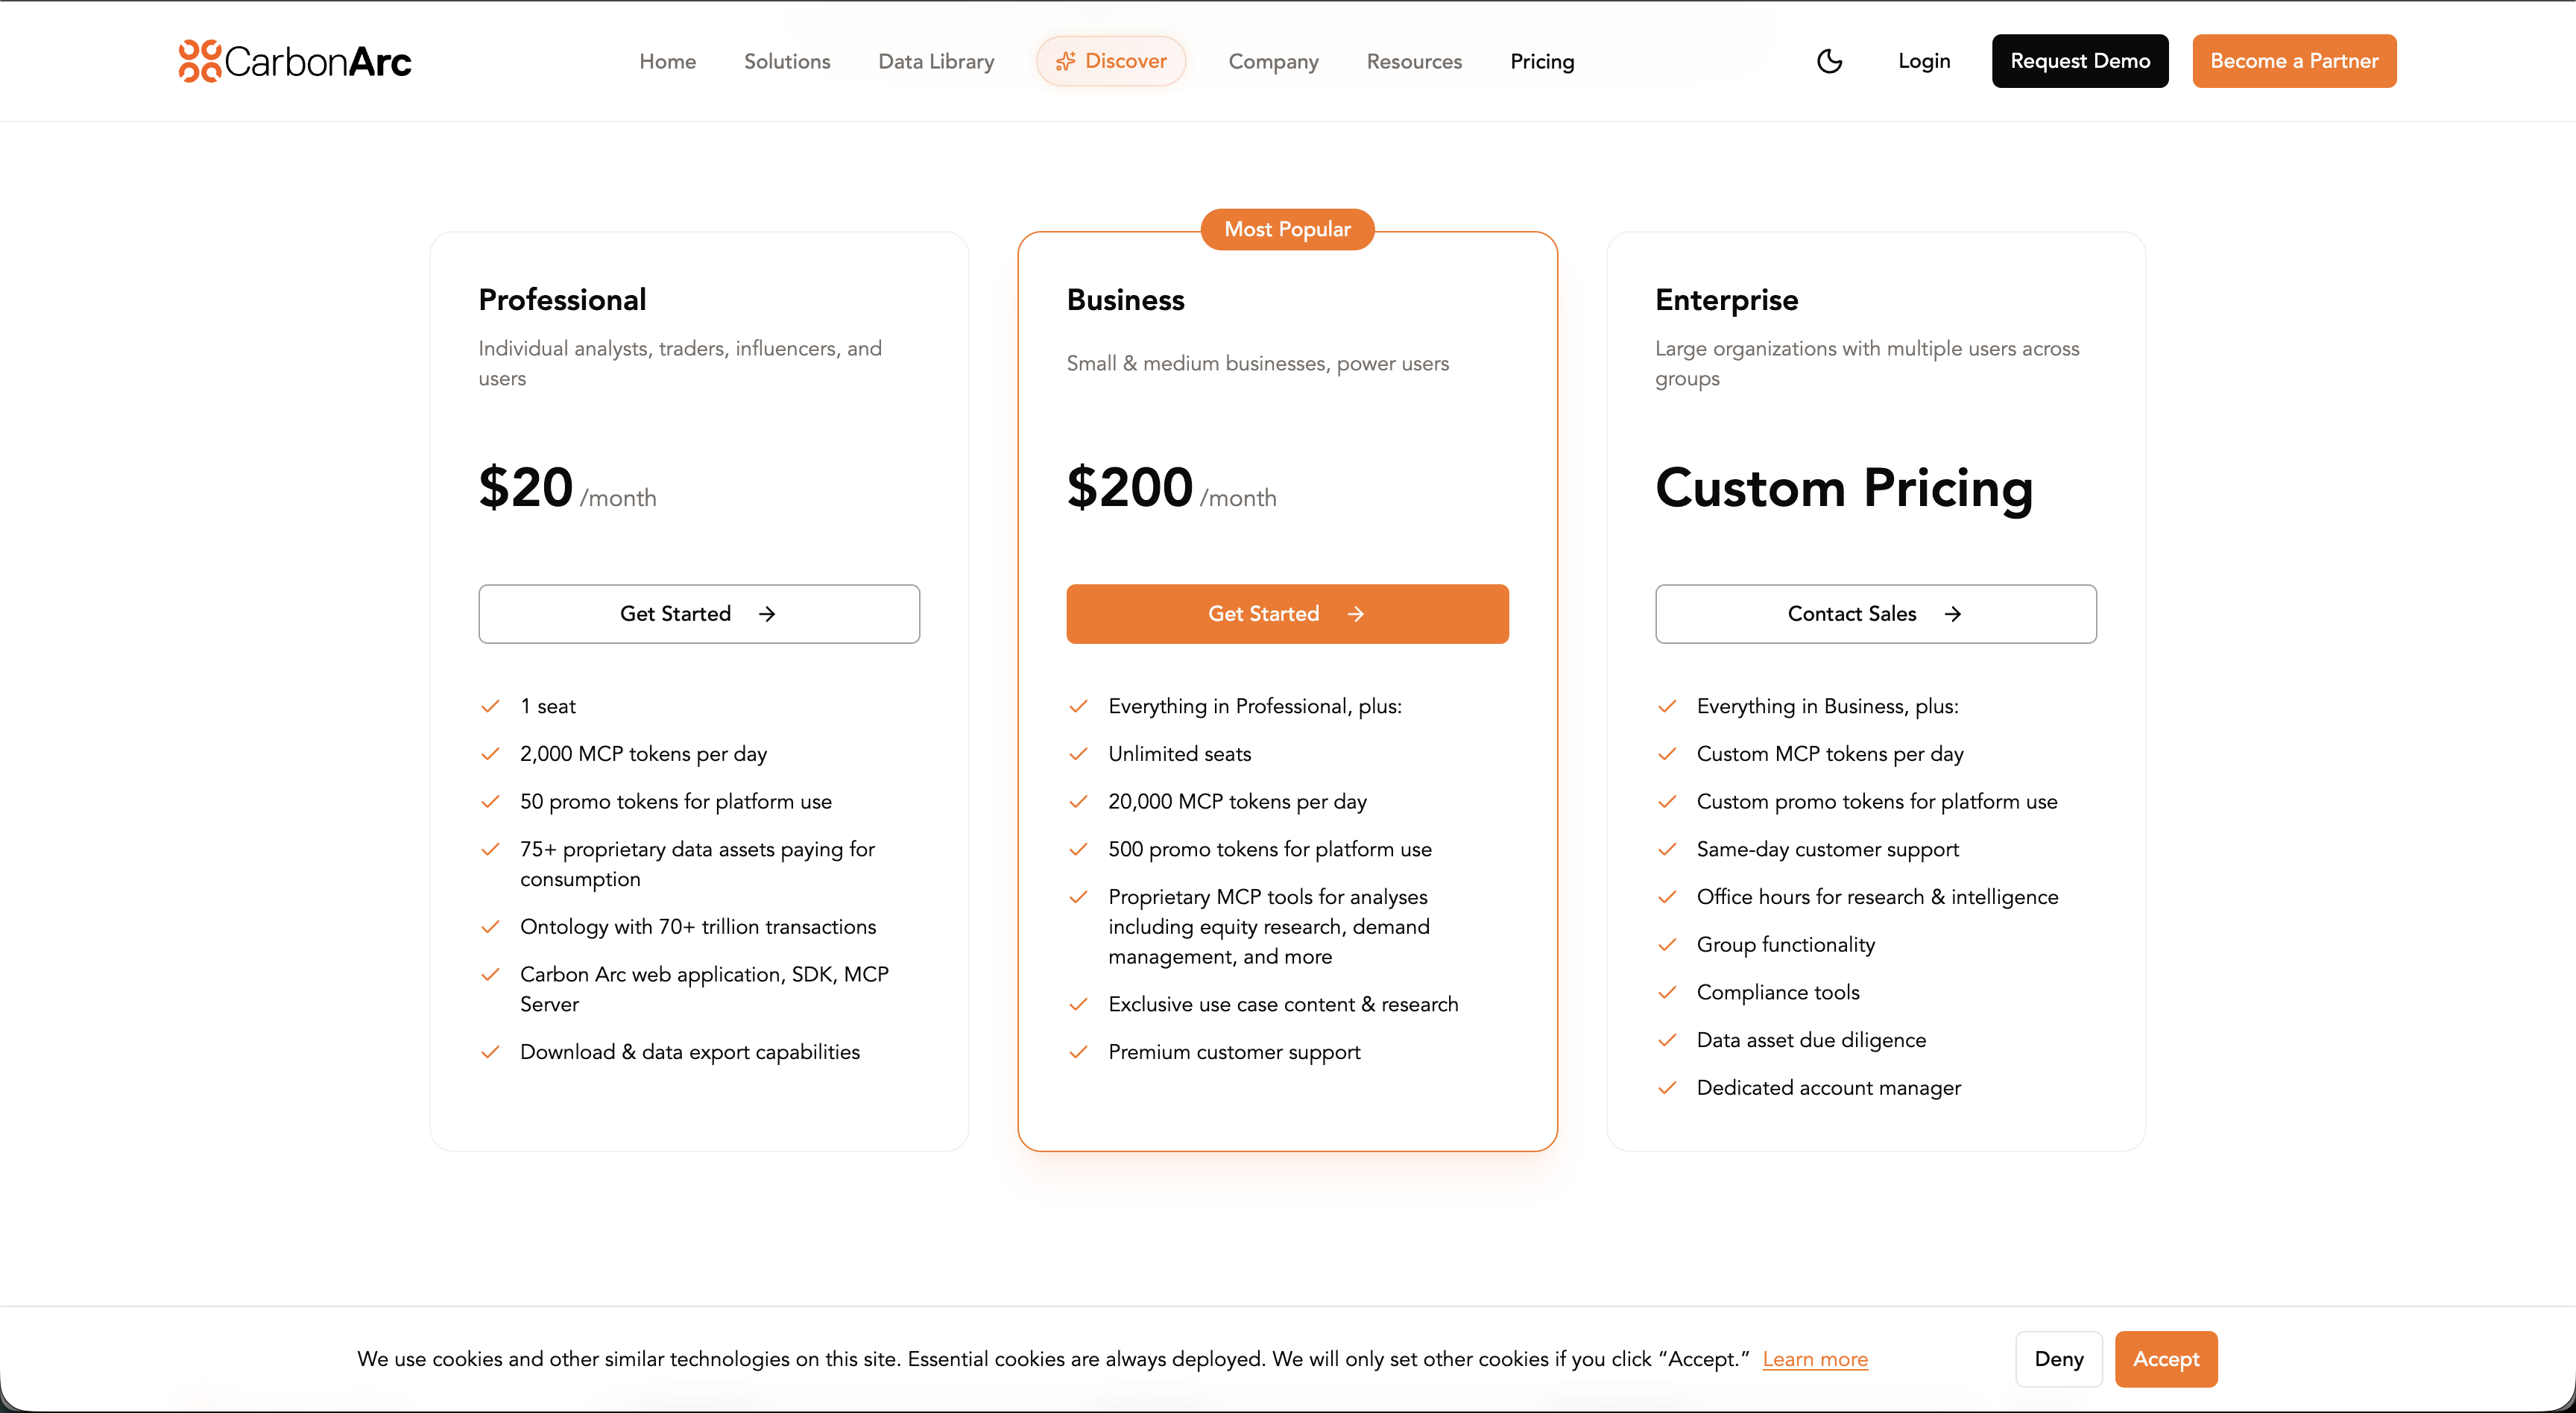
Task: Open the Solutions menu
Action: click(787, 61)
